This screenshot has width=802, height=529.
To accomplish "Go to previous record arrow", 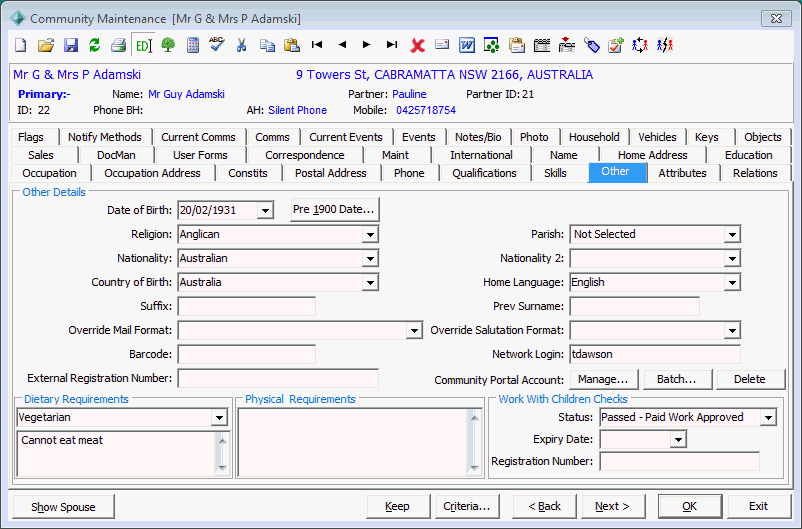I will [342, 45].
